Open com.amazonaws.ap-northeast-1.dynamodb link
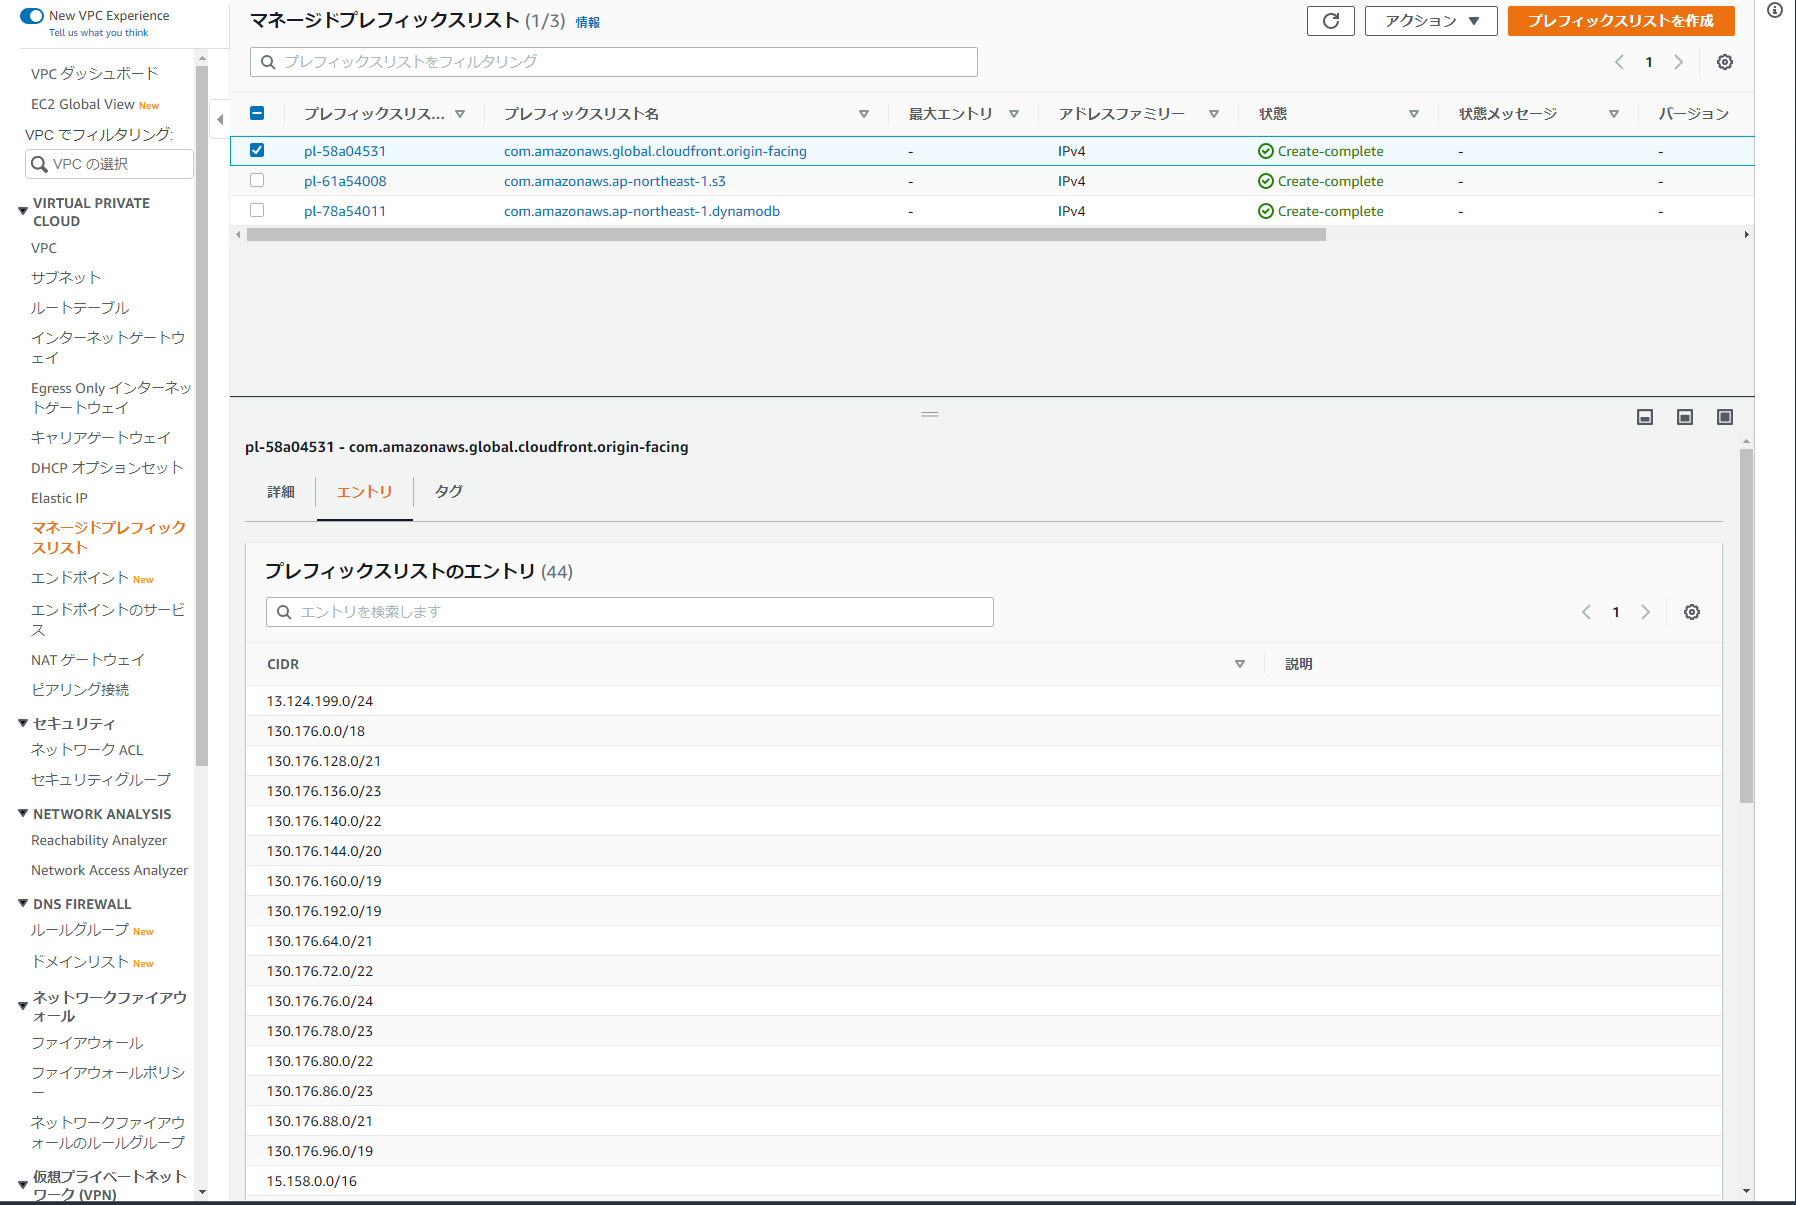This screenshot has height=1205, width=1796. pos(642,211)
